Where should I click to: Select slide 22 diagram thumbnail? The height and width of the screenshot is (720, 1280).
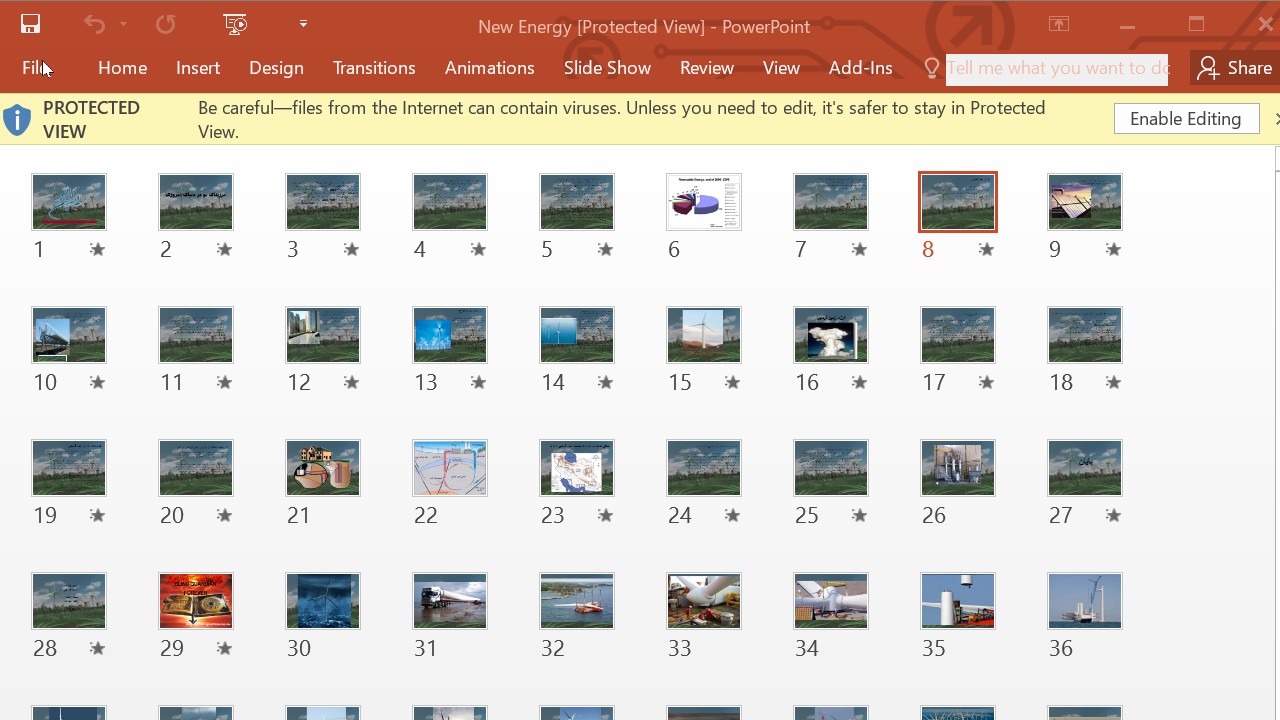450,467
